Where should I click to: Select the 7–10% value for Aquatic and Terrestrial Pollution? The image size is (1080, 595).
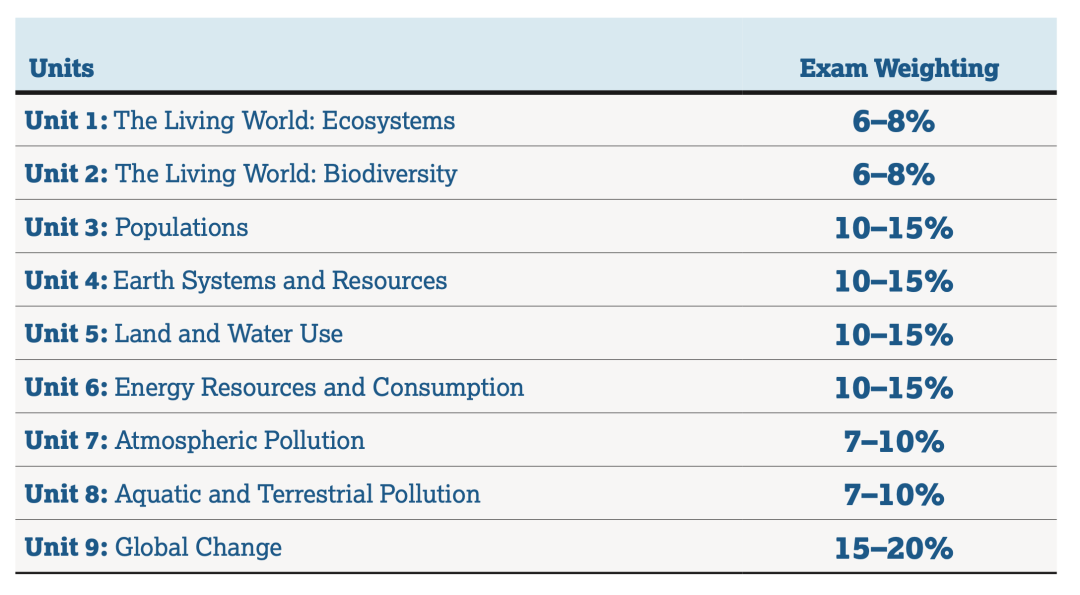(893, 494)
